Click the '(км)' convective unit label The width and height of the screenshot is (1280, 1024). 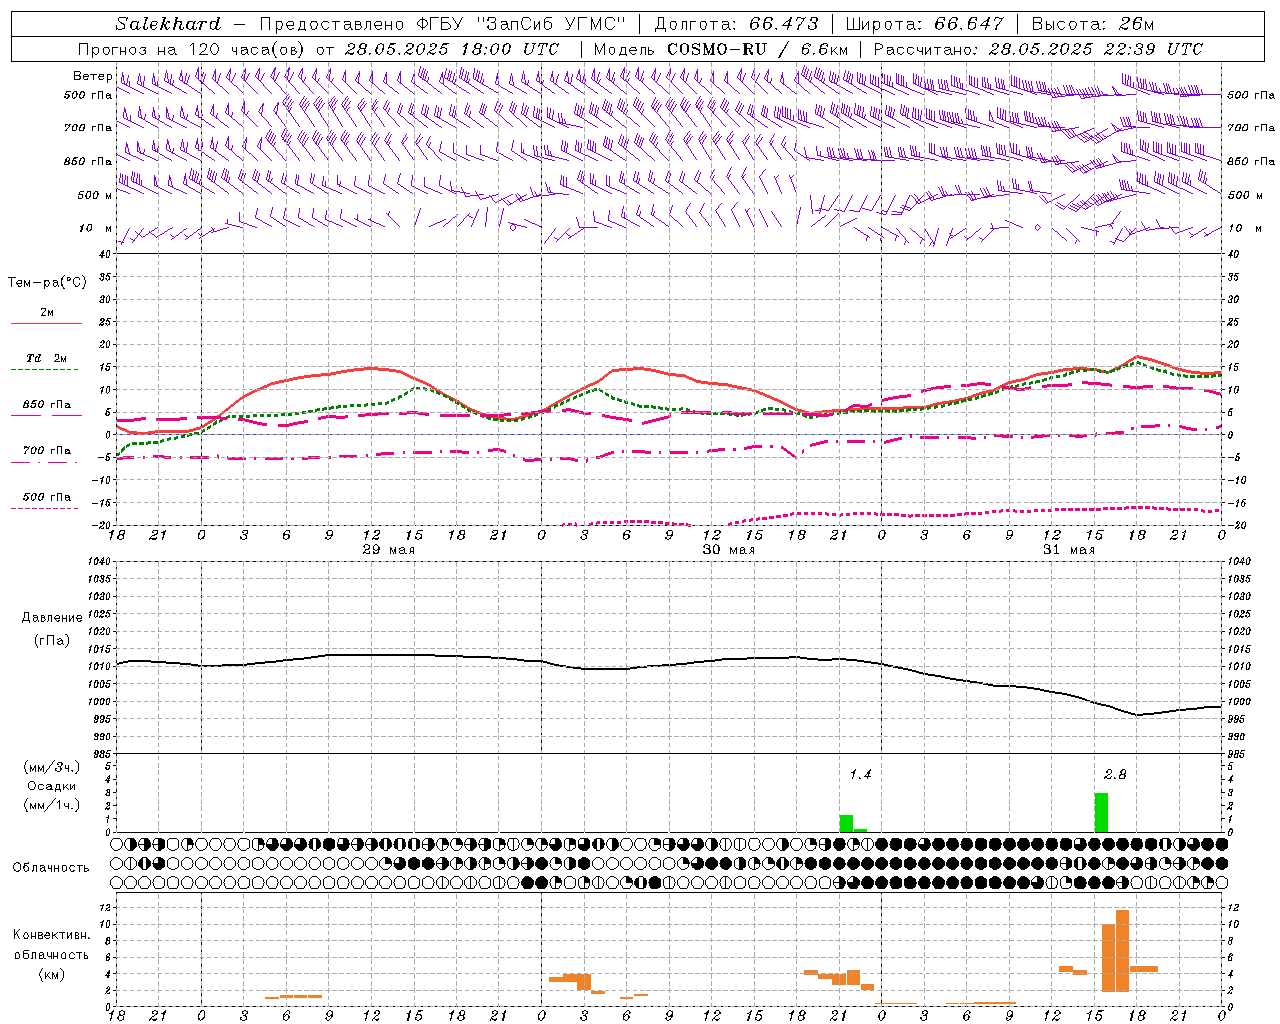[x=52, y=974]
